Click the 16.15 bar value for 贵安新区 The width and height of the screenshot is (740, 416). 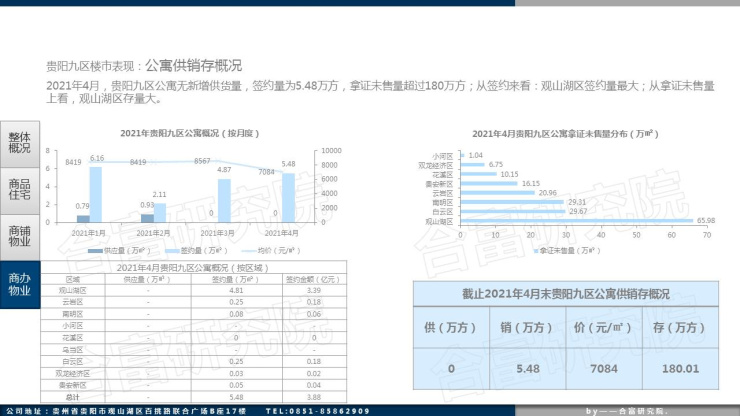pyautogui.click(x=530, y=184)
